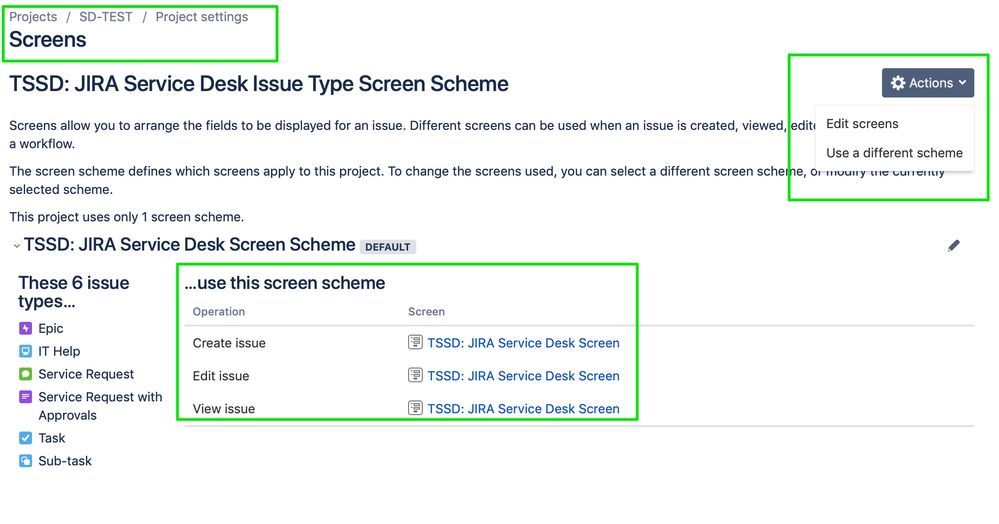The image size is (999, 524).
Task: Click the Service Request issue type icon
Action: click(25, 374)
